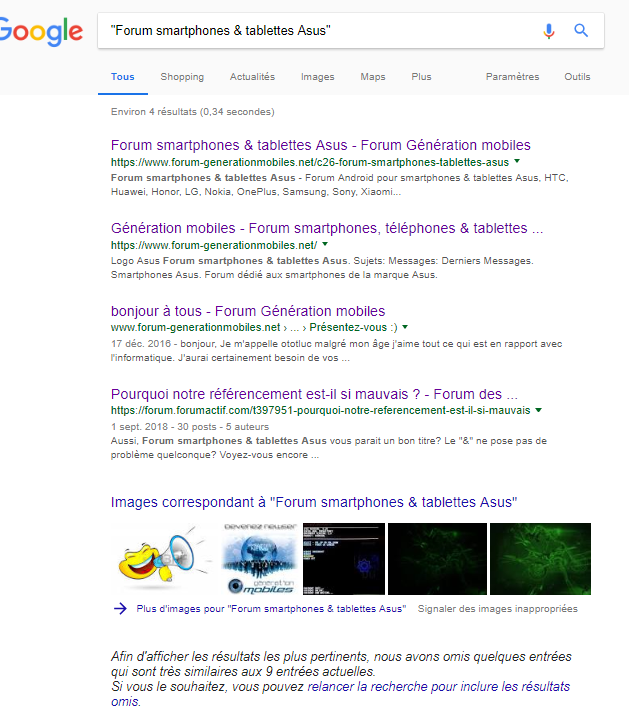Open 'Images correspondant à' heading link
The image size is (629, 725).
(x=314, y=502)
